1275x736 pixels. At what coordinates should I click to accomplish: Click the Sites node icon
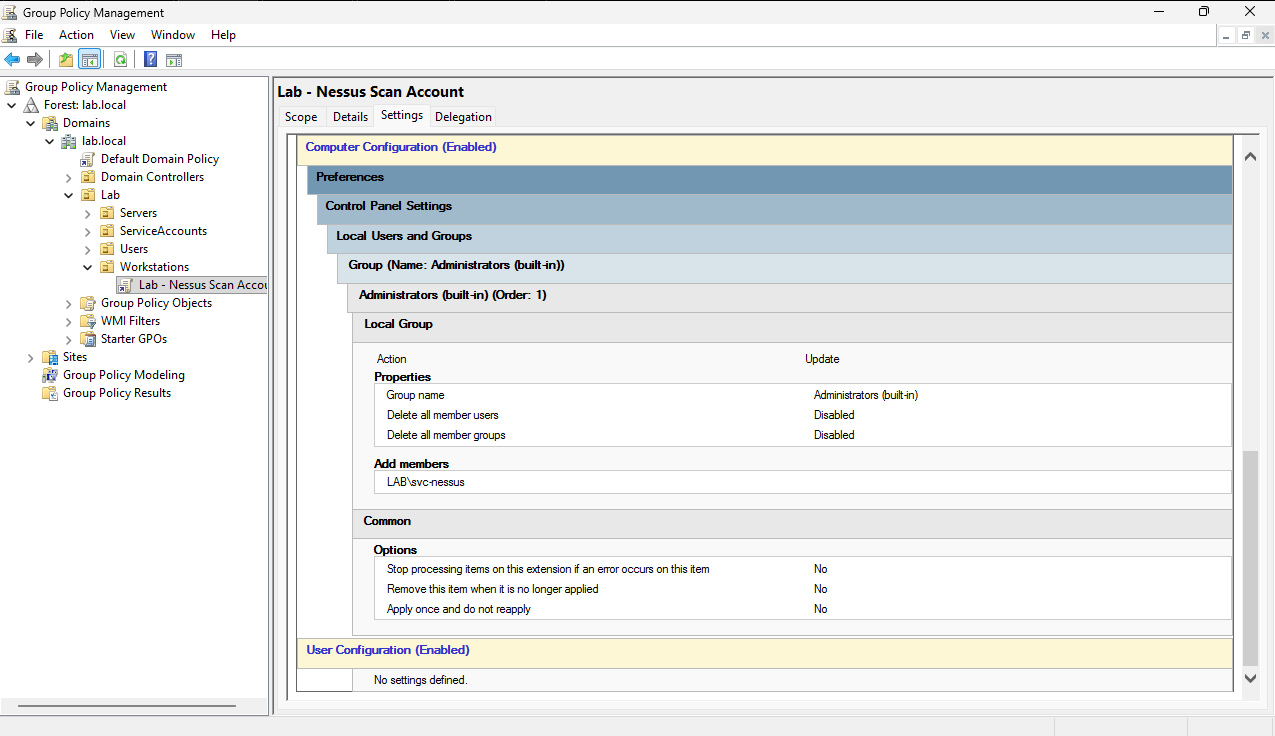pos(50,357)
